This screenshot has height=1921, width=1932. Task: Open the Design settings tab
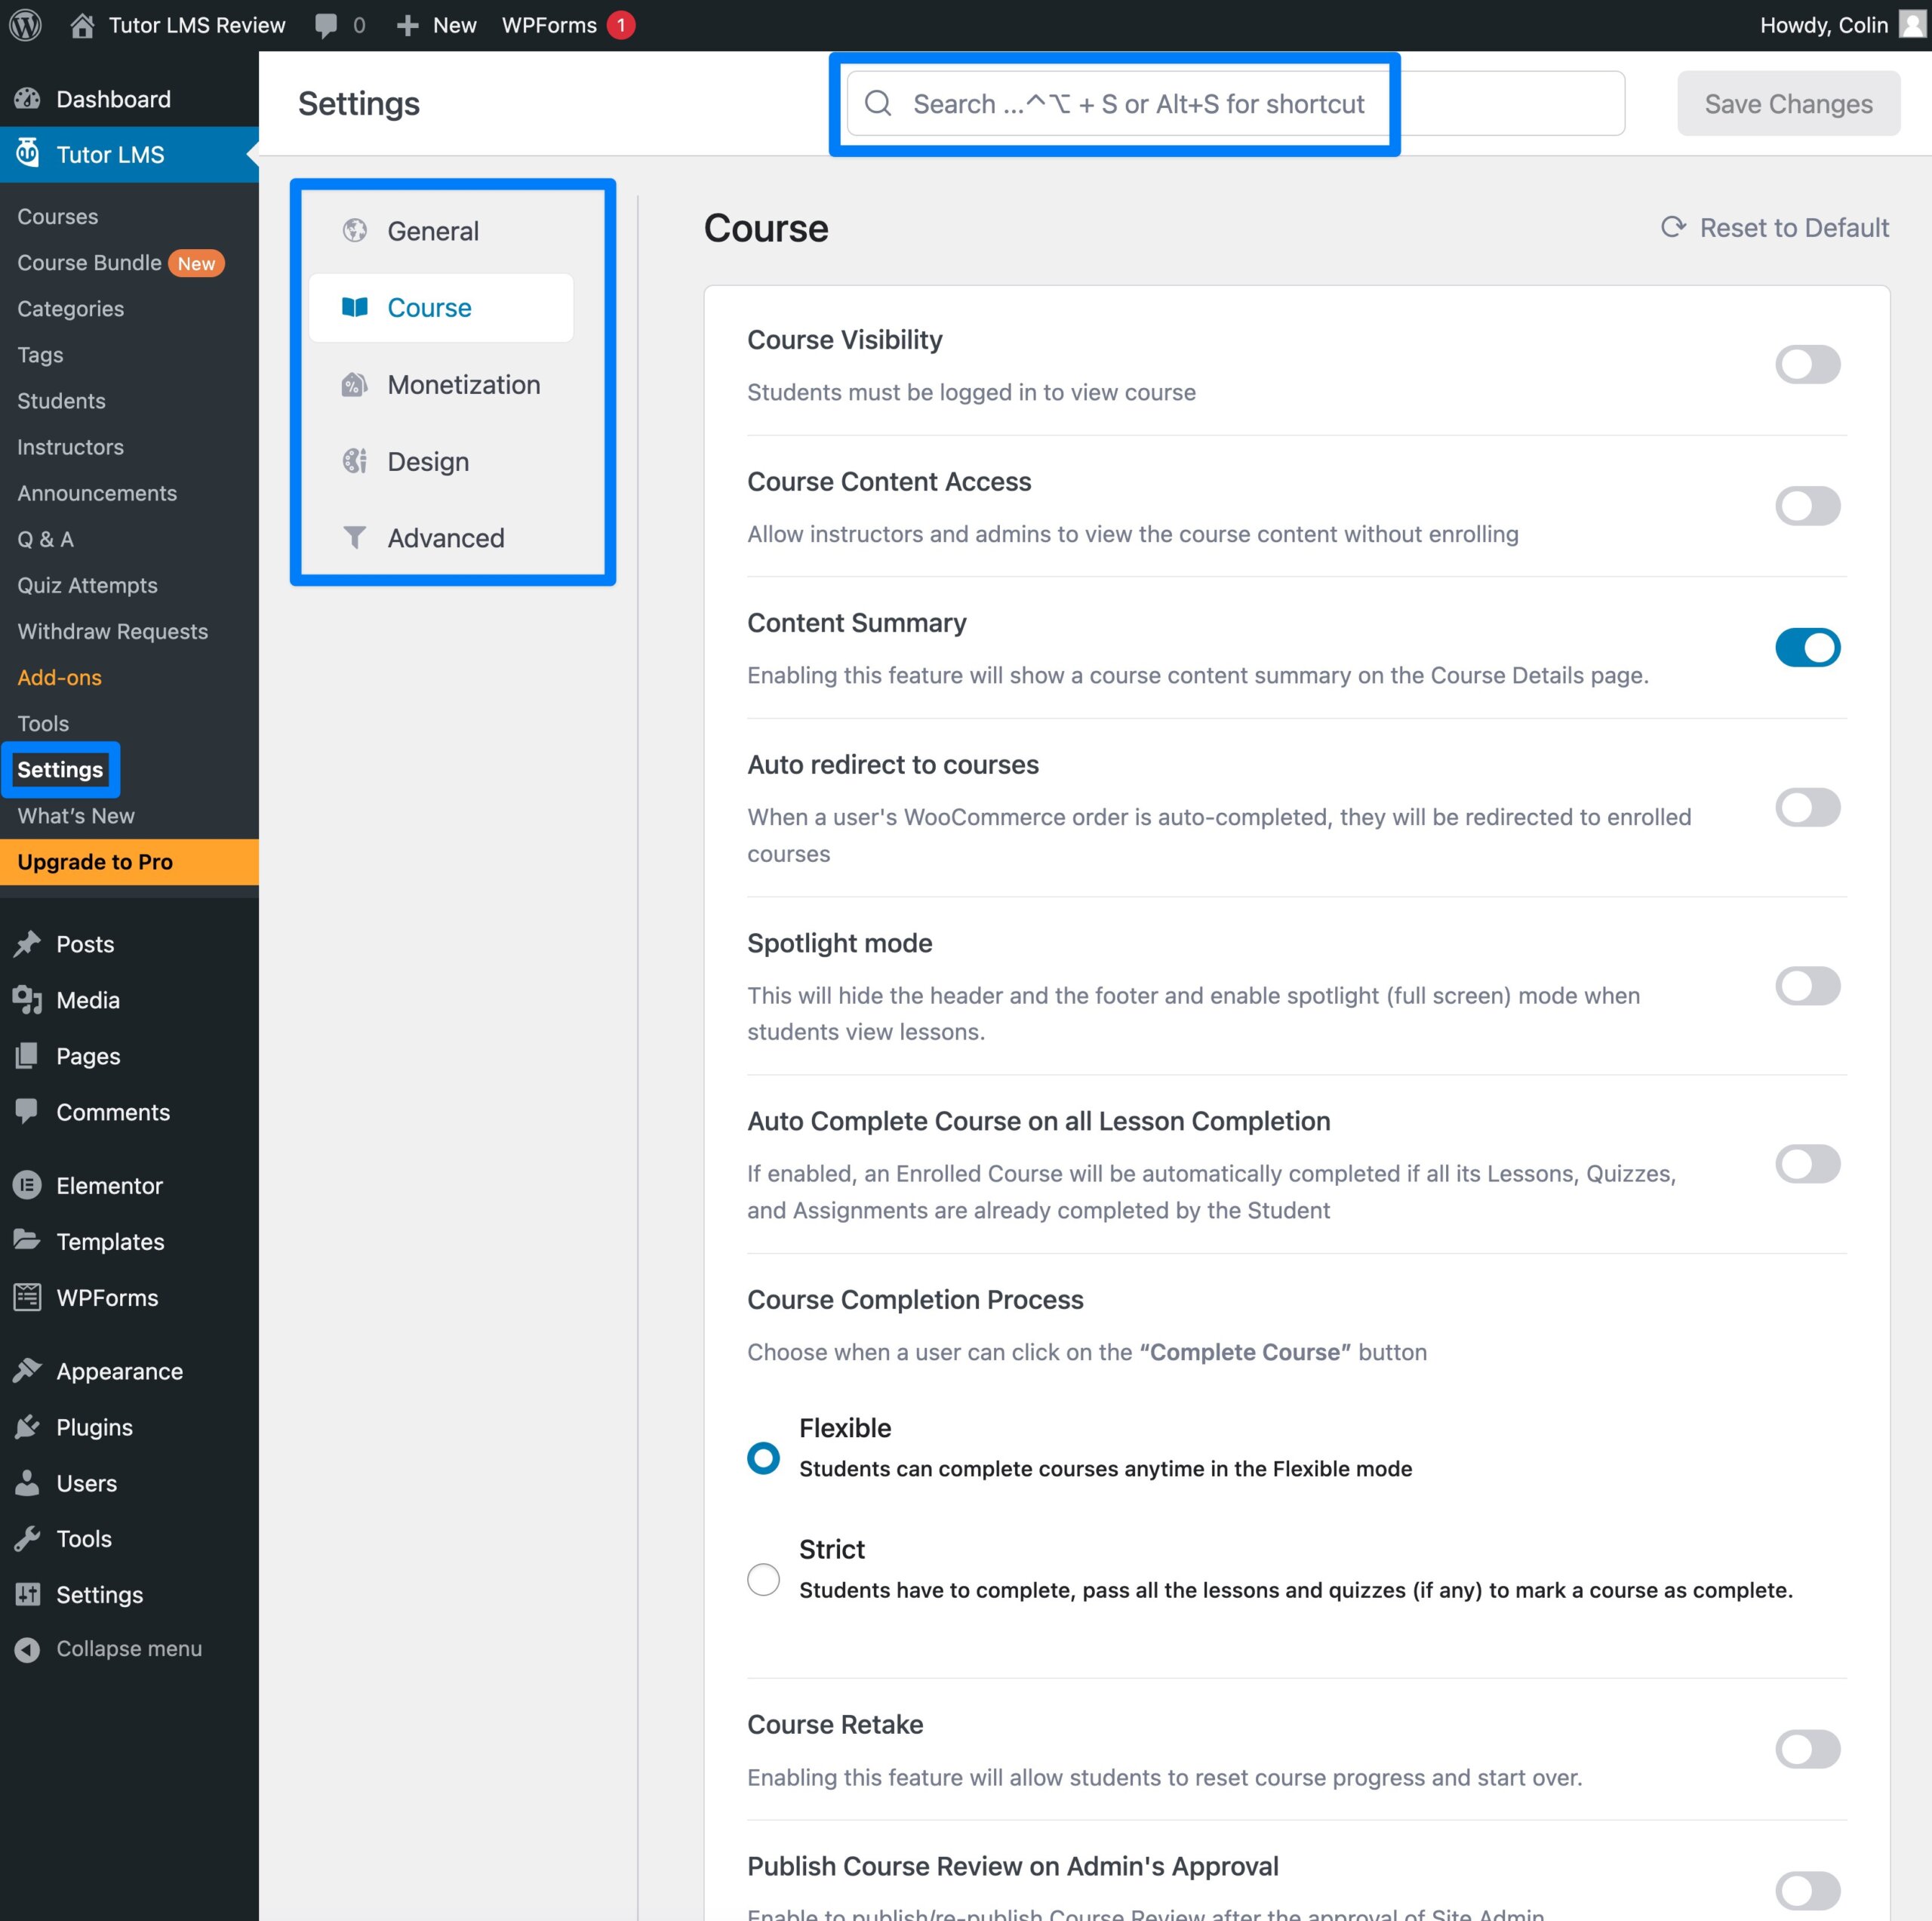pos(441,461)
